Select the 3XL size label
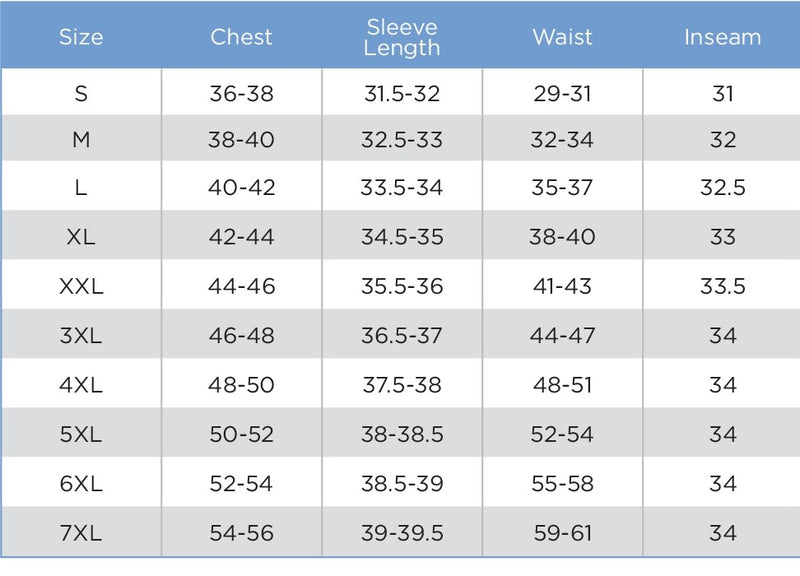The image size is (800, 576). coord(81,336)
